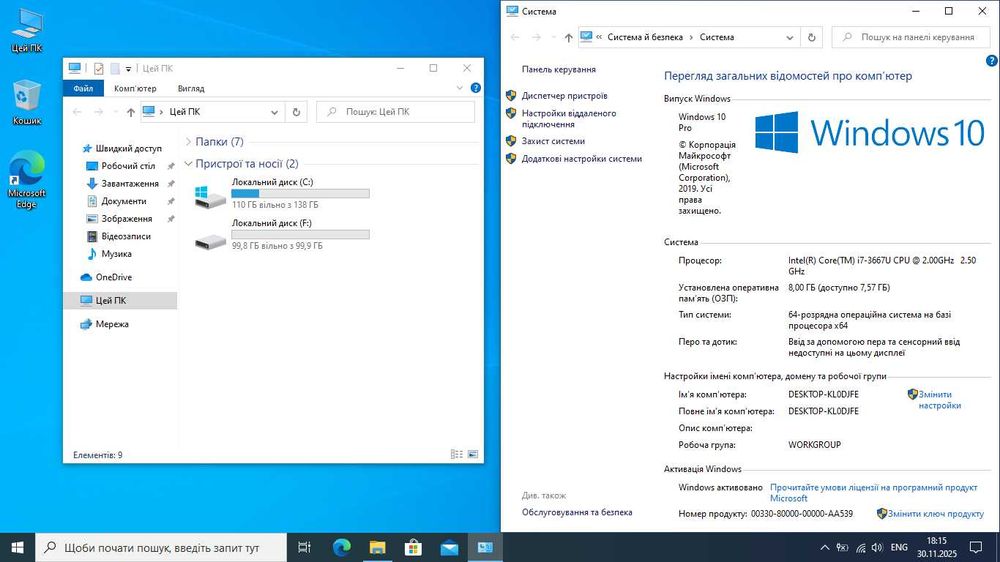Show hidden tray icons with the chevron

point(825,547)
